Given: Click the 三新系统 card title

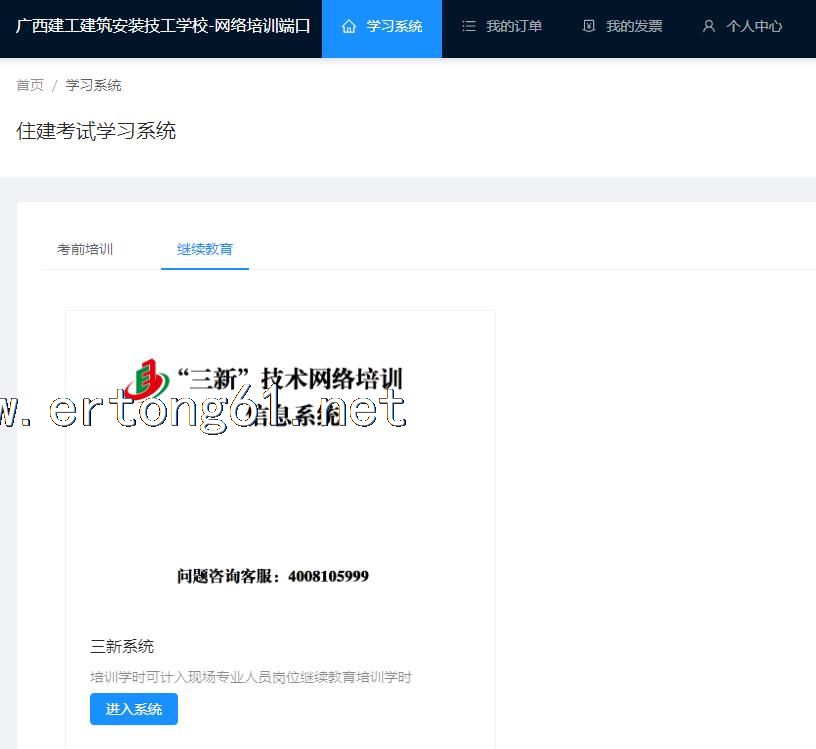Looking at the screenshot, I should (122, 646).
